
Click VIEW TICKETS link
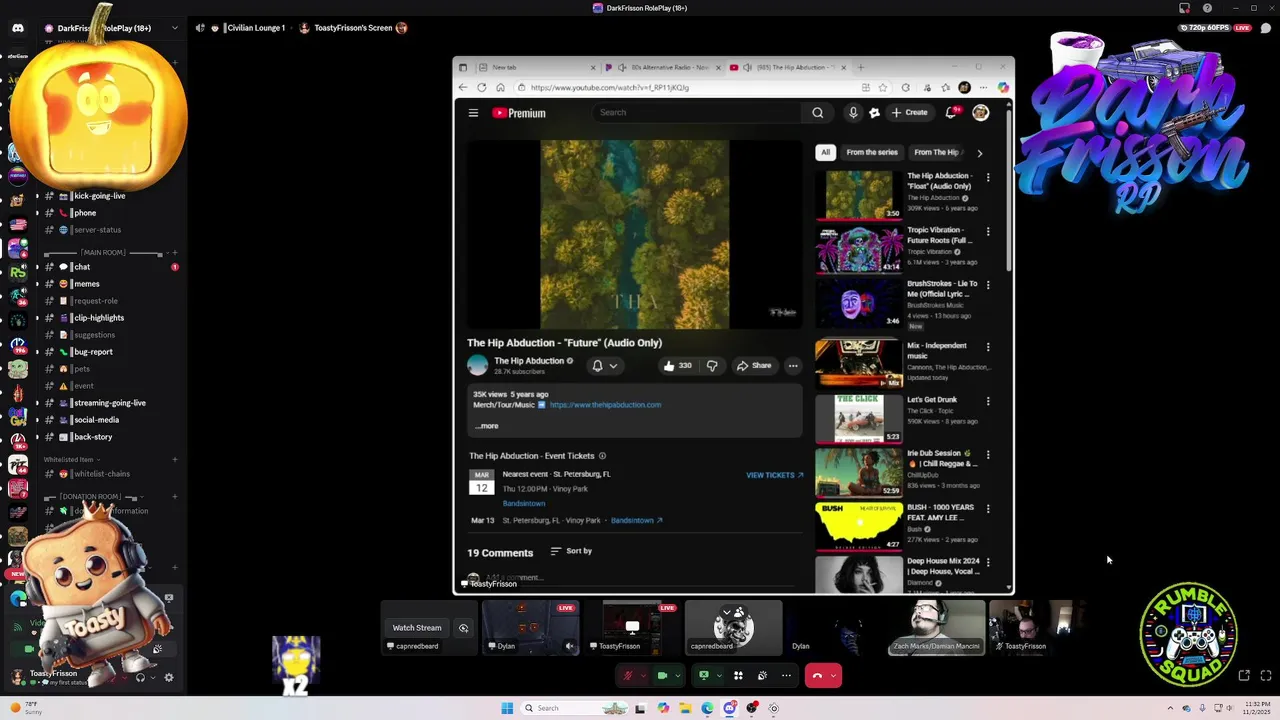tap(775, 476)
